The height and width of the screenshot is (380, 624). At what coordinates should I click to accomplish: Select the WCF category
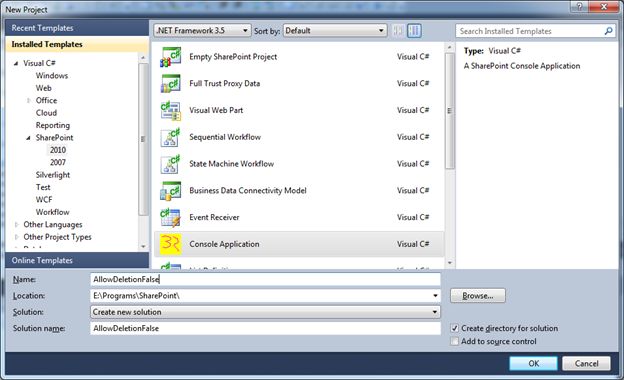(x=44, y=200)
